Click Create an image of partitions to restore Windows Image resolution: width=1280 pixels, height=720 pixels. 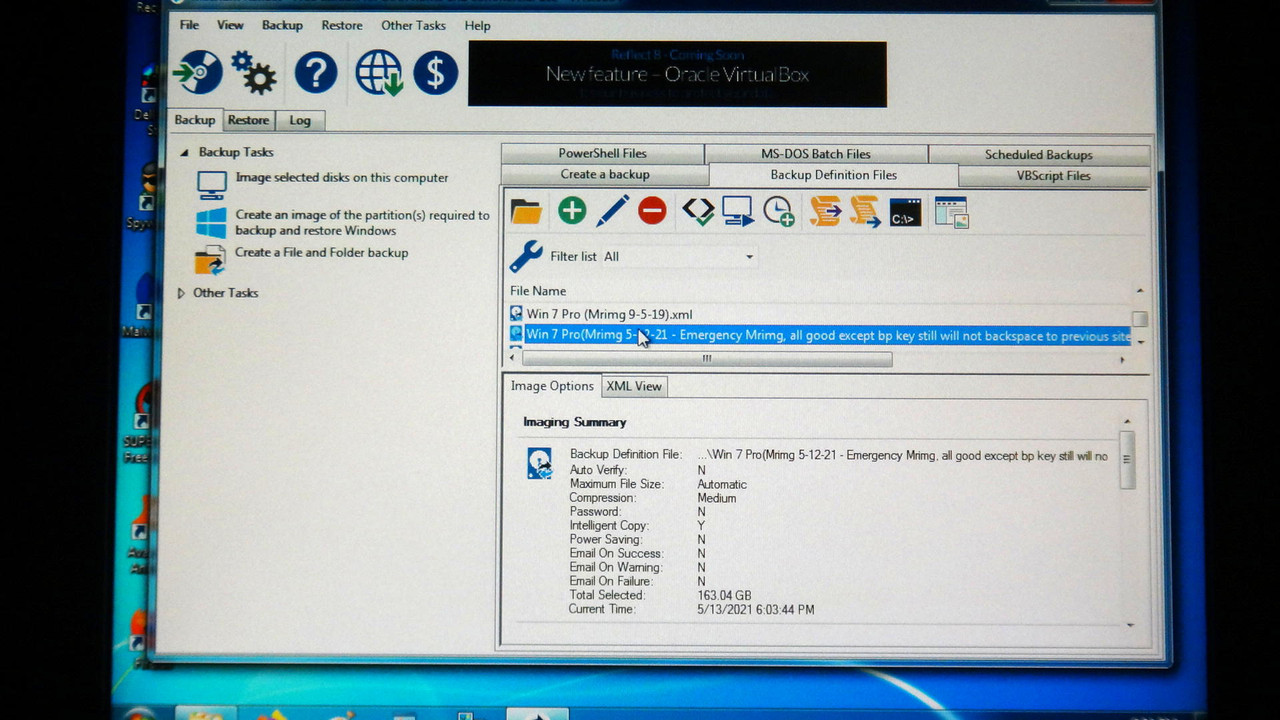(362, 222)
